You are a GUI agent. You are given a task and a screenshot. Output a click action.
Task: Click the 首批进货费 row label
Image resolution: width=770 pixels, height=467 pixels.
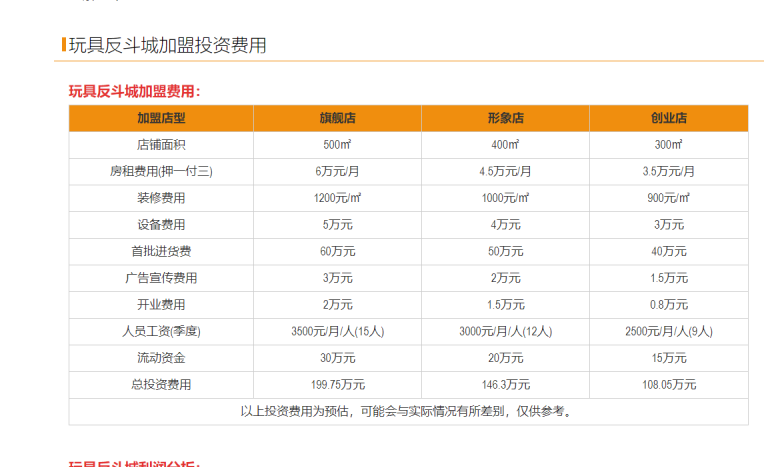pyautogui.click(x=161, y=251)
